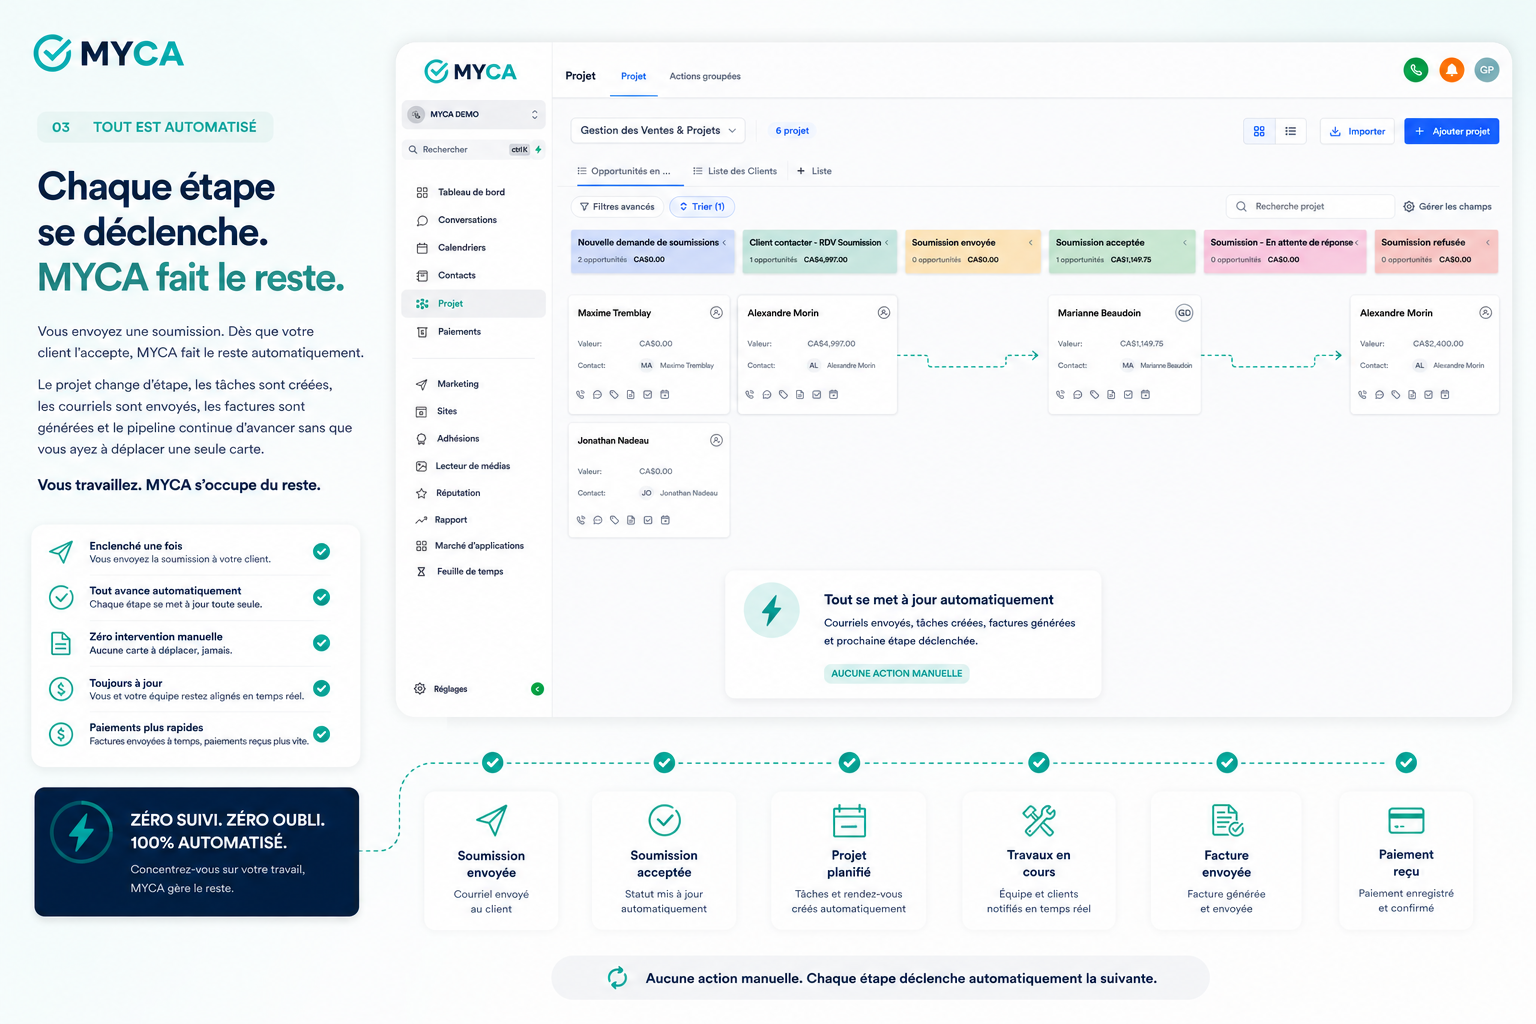Click assignee icon on Maxime Tremblay card
The height and width of the screenshot is (1024, 1536).
pyautogui.click(x=716, y=313)
